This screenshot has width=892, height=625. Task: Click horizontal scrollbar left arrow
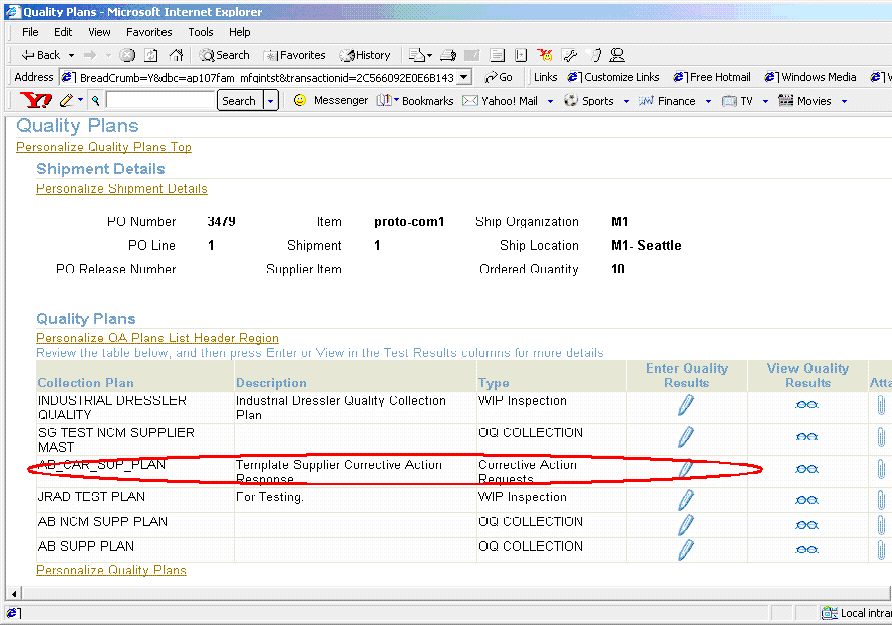pyautogui.click(x=14, y=593)
